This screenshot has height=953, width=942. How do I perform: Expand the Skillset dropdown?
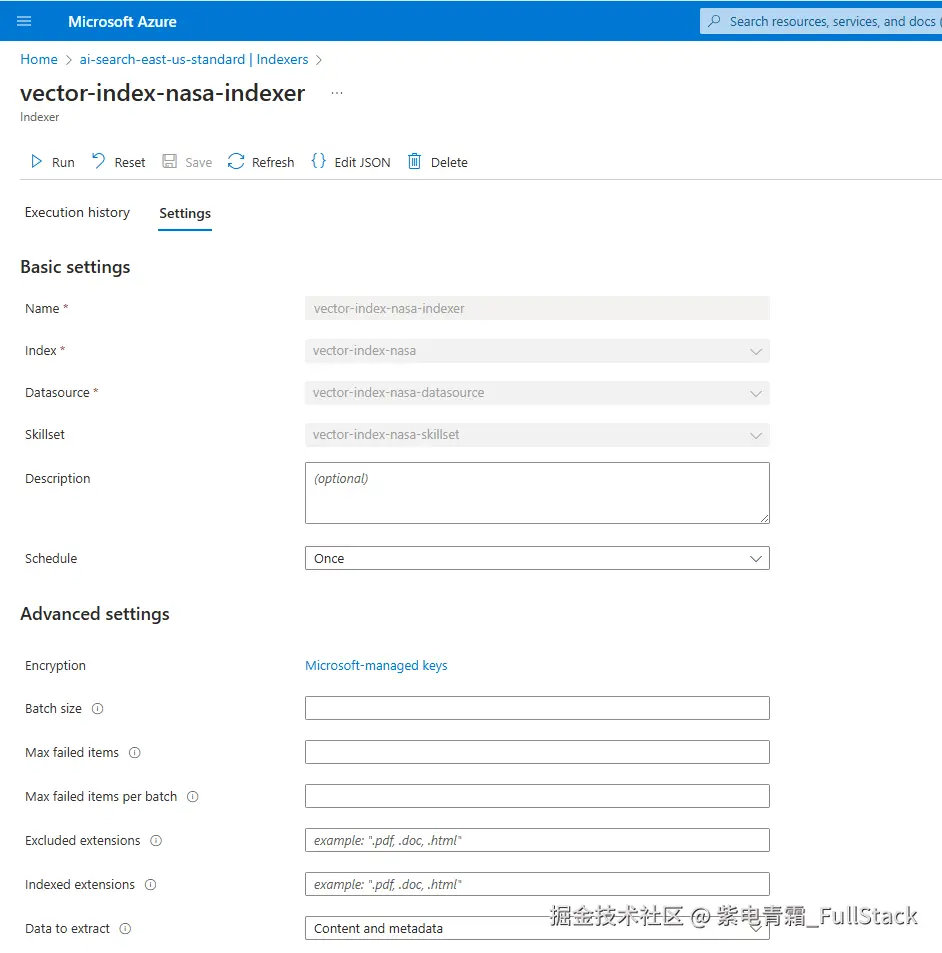537,435
